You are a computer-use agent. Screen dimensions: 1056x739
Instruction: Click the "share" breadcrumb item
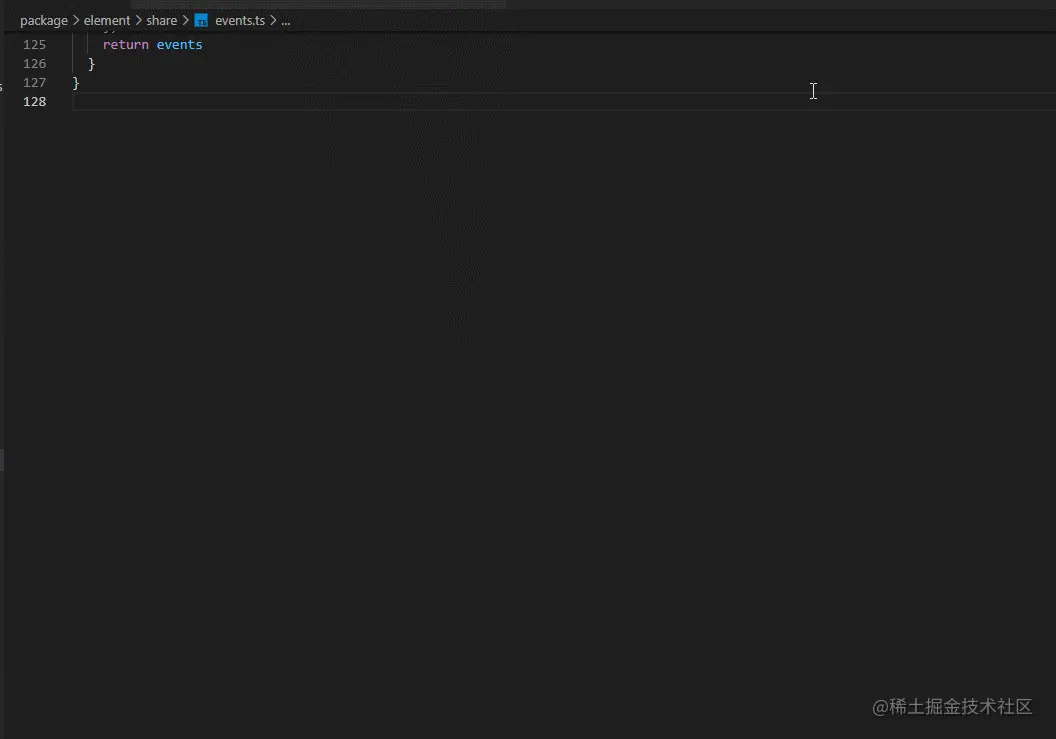pyautogui.click(x=161, y=20)
